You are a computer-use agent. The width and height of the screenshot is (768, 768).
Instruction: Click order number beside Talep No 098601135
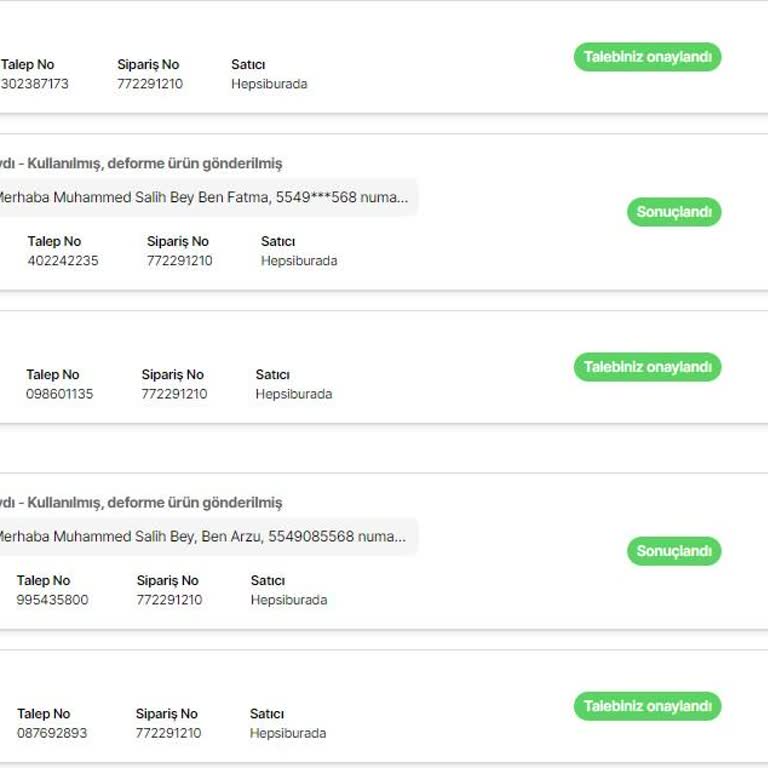[x=174, y=394]
